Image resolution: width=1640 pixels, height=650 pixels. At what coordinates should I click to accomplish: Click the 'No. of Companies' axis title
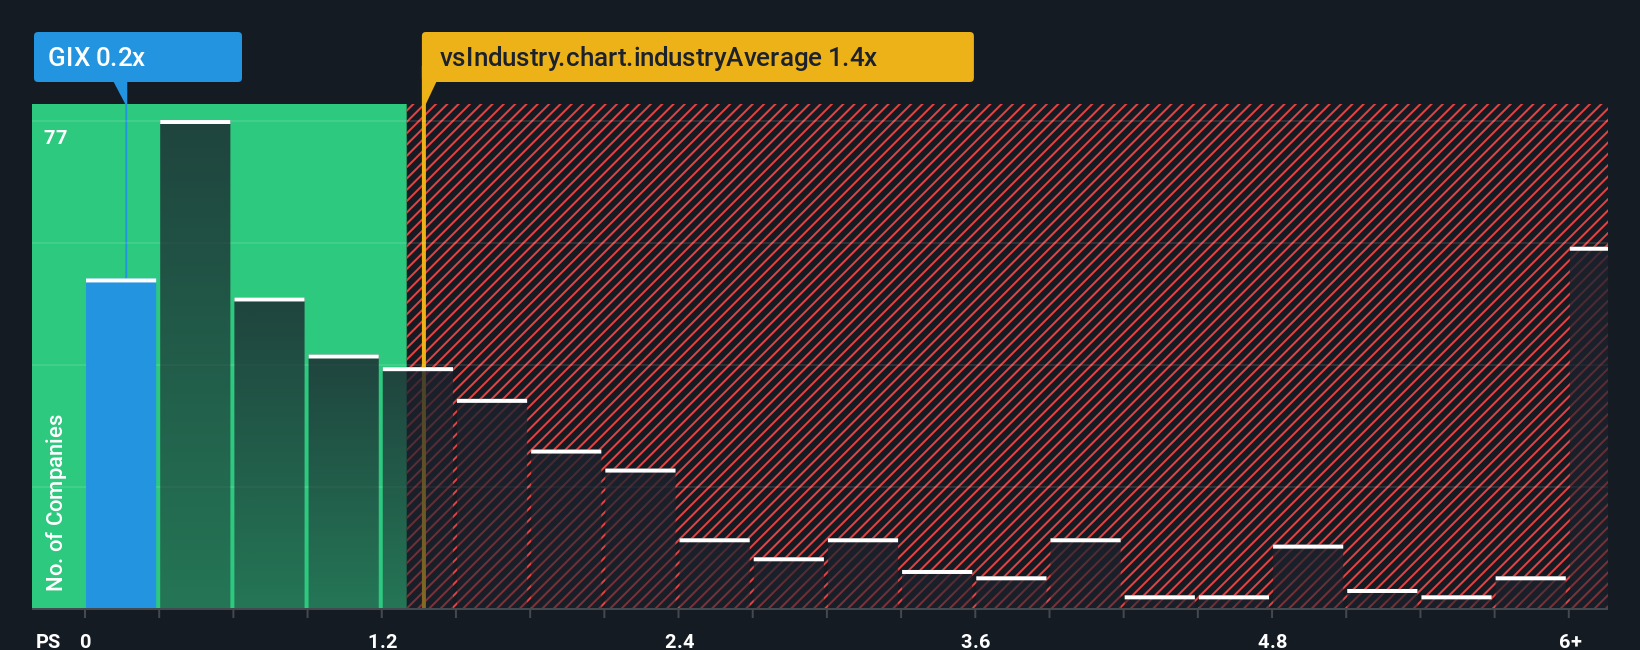55,503
